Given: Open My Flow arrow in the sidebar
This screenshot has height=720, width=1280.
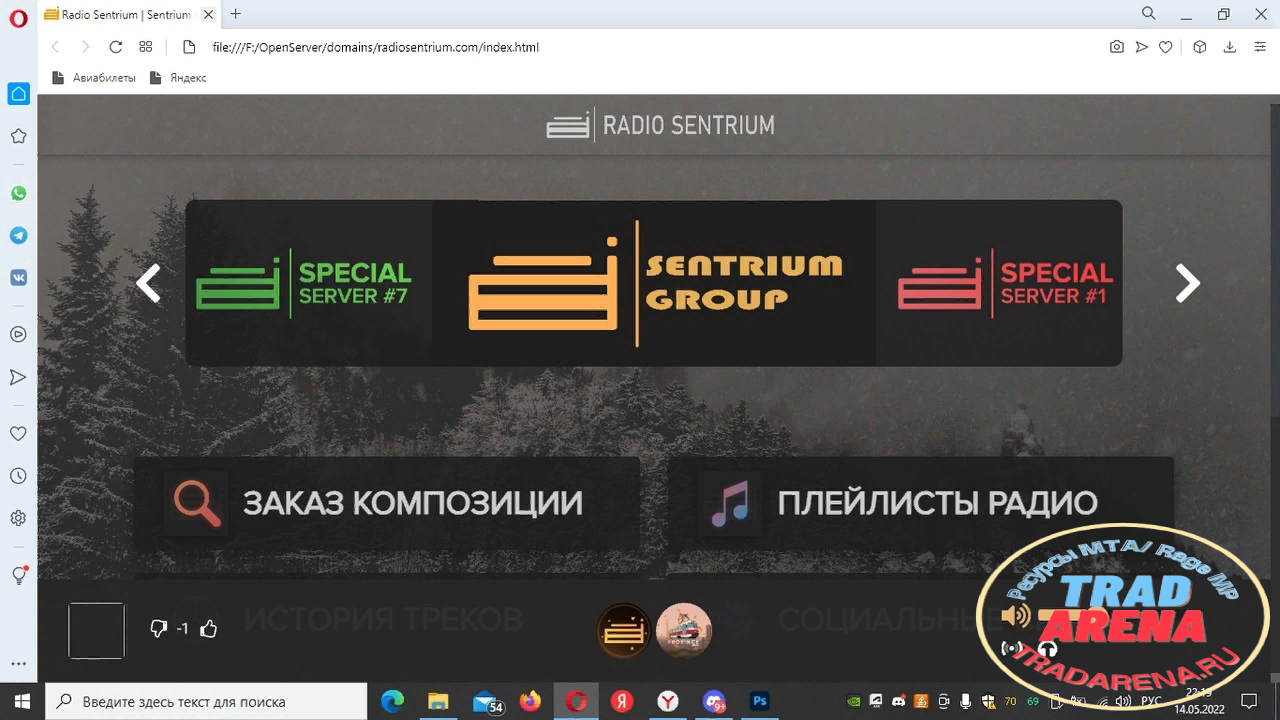Looking at the screenshot, I should coord(18,377).
